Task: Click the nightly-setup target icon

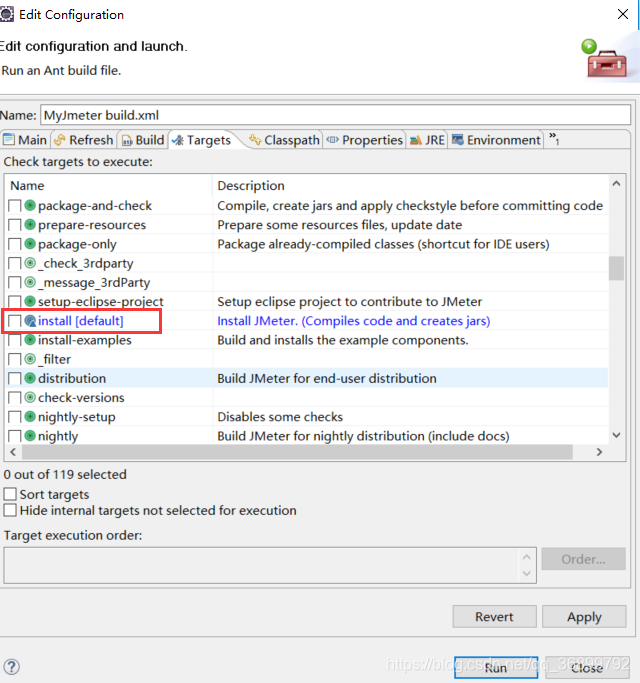Action: pos(30,416)
